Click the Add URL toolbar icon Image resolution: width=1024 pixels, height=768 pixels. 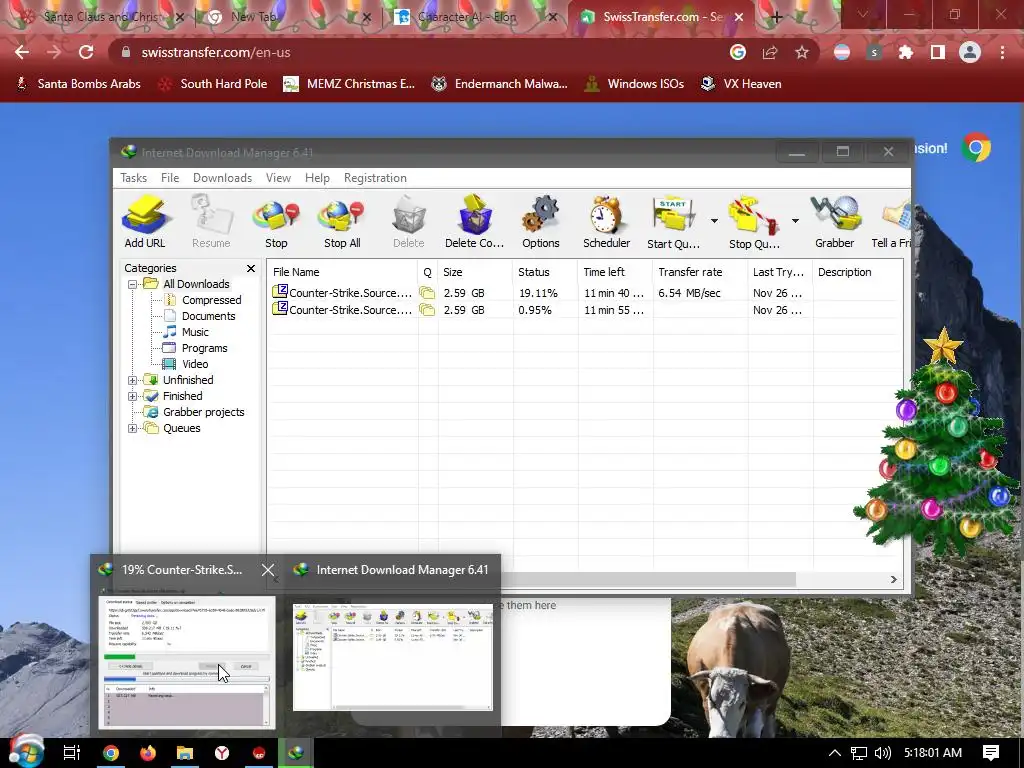[145, 222]
